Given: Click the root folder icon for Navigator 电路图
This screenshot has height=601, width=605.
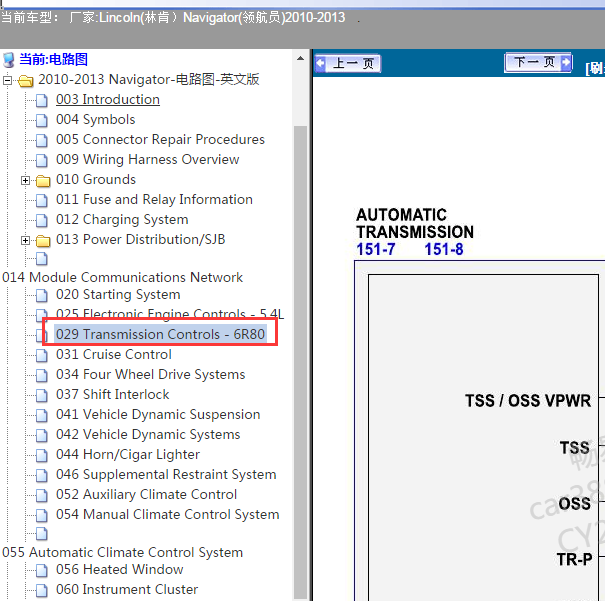Looking at the screenshot, I should (26, 81).
